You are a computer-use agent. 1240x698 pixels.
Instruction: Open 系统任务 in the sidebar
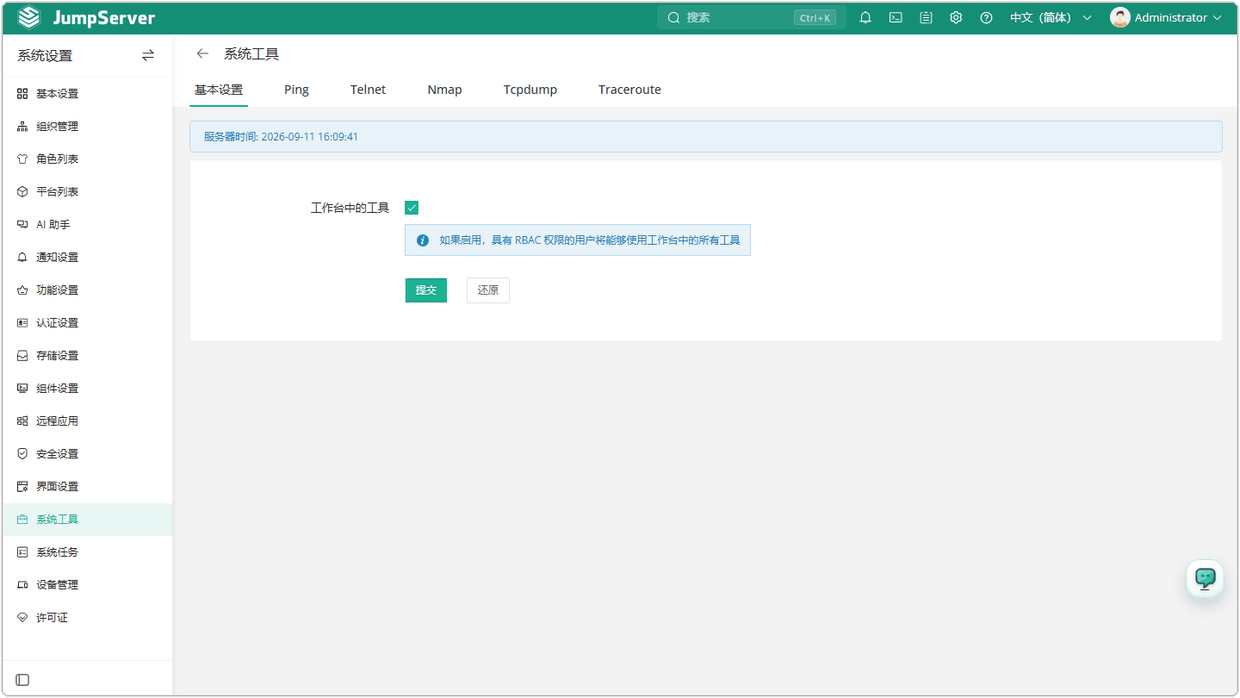[87, 552]
